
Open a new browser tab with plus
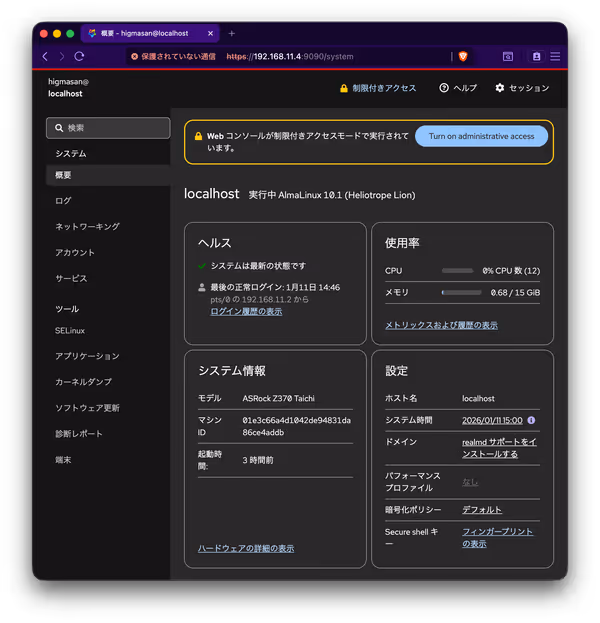pos(232,34)
